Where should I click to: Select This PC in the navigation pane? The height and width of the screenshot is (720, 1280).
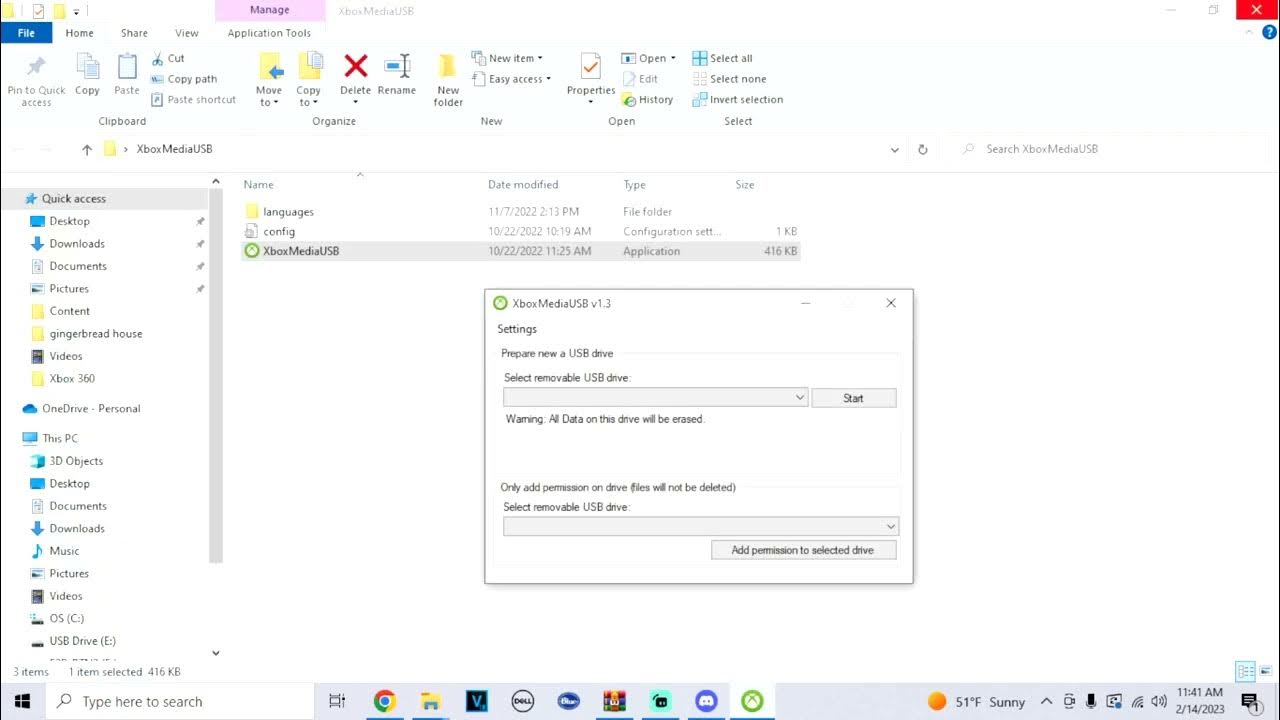point(60,439)
